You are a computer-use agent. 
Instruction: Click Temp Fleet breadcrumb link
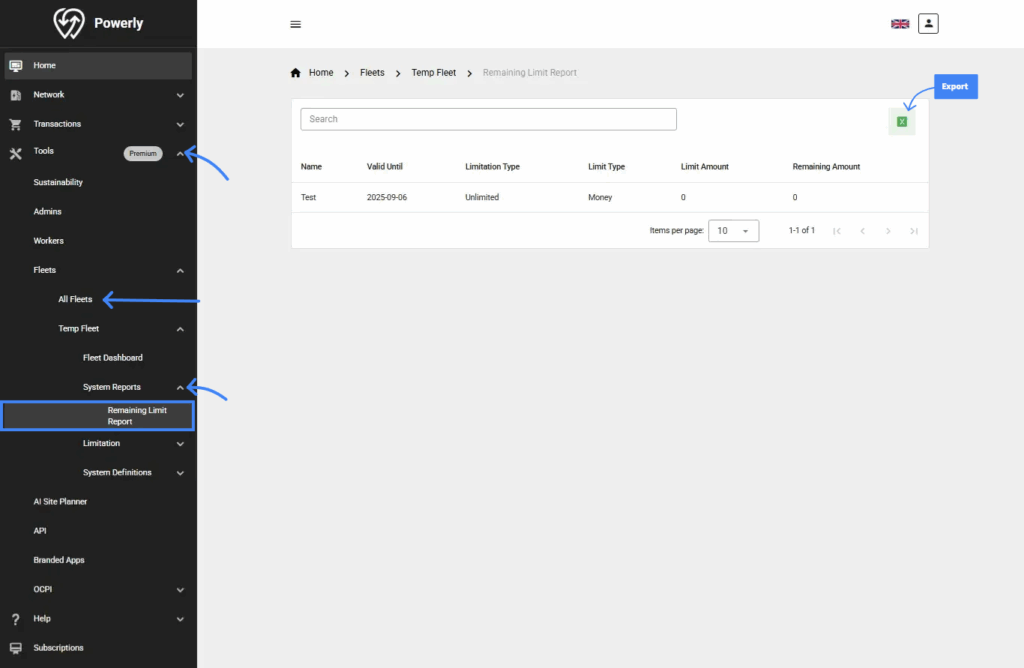tap(433, 73)
